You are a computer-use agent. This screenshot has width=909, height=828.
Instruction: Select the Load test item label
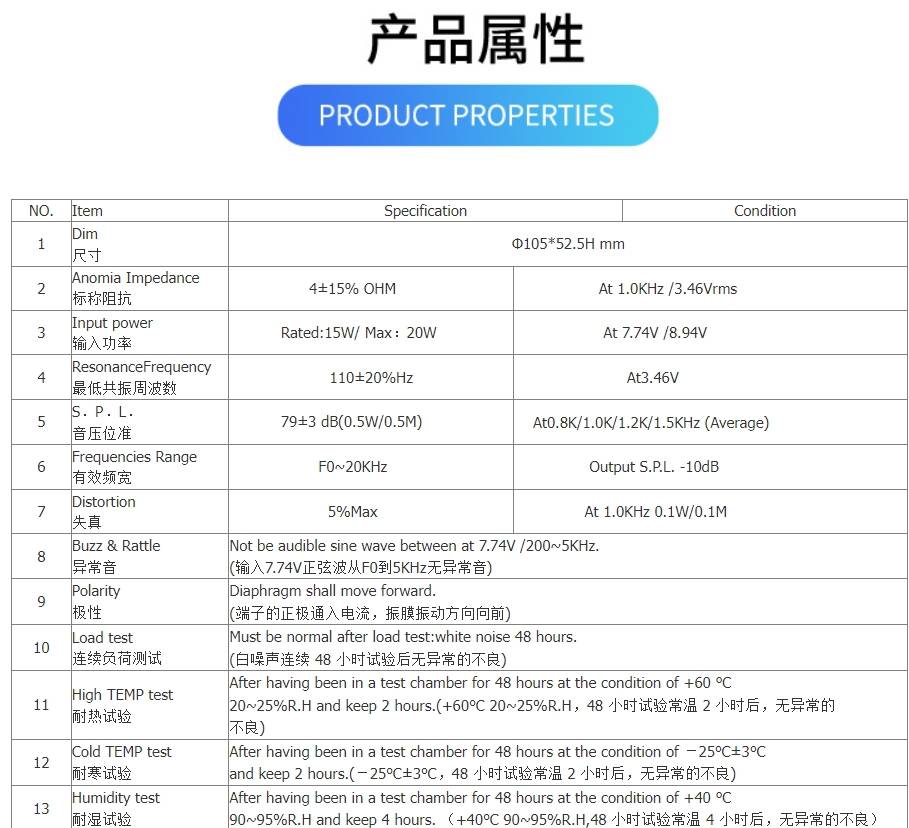tap(102, 638)
